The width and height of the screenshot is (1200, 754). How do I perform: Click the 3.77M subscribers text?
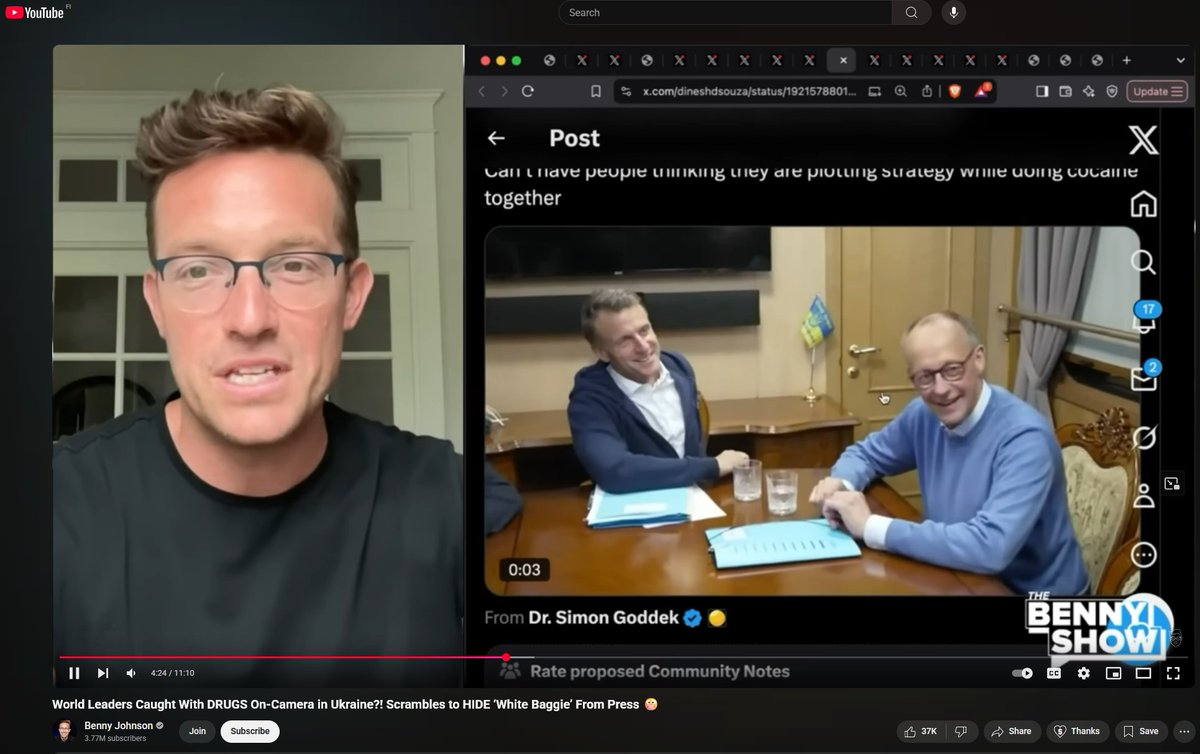click(115, 738)
